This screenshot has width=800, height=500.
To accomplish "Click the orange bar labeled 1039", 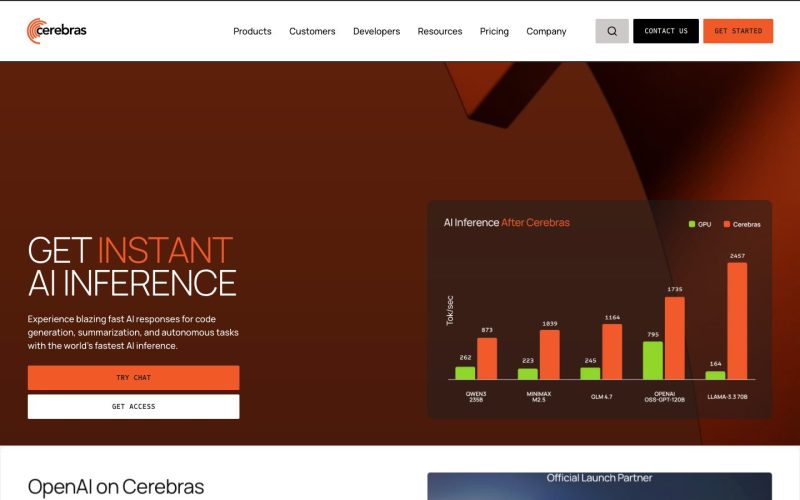I will point(549,355).
